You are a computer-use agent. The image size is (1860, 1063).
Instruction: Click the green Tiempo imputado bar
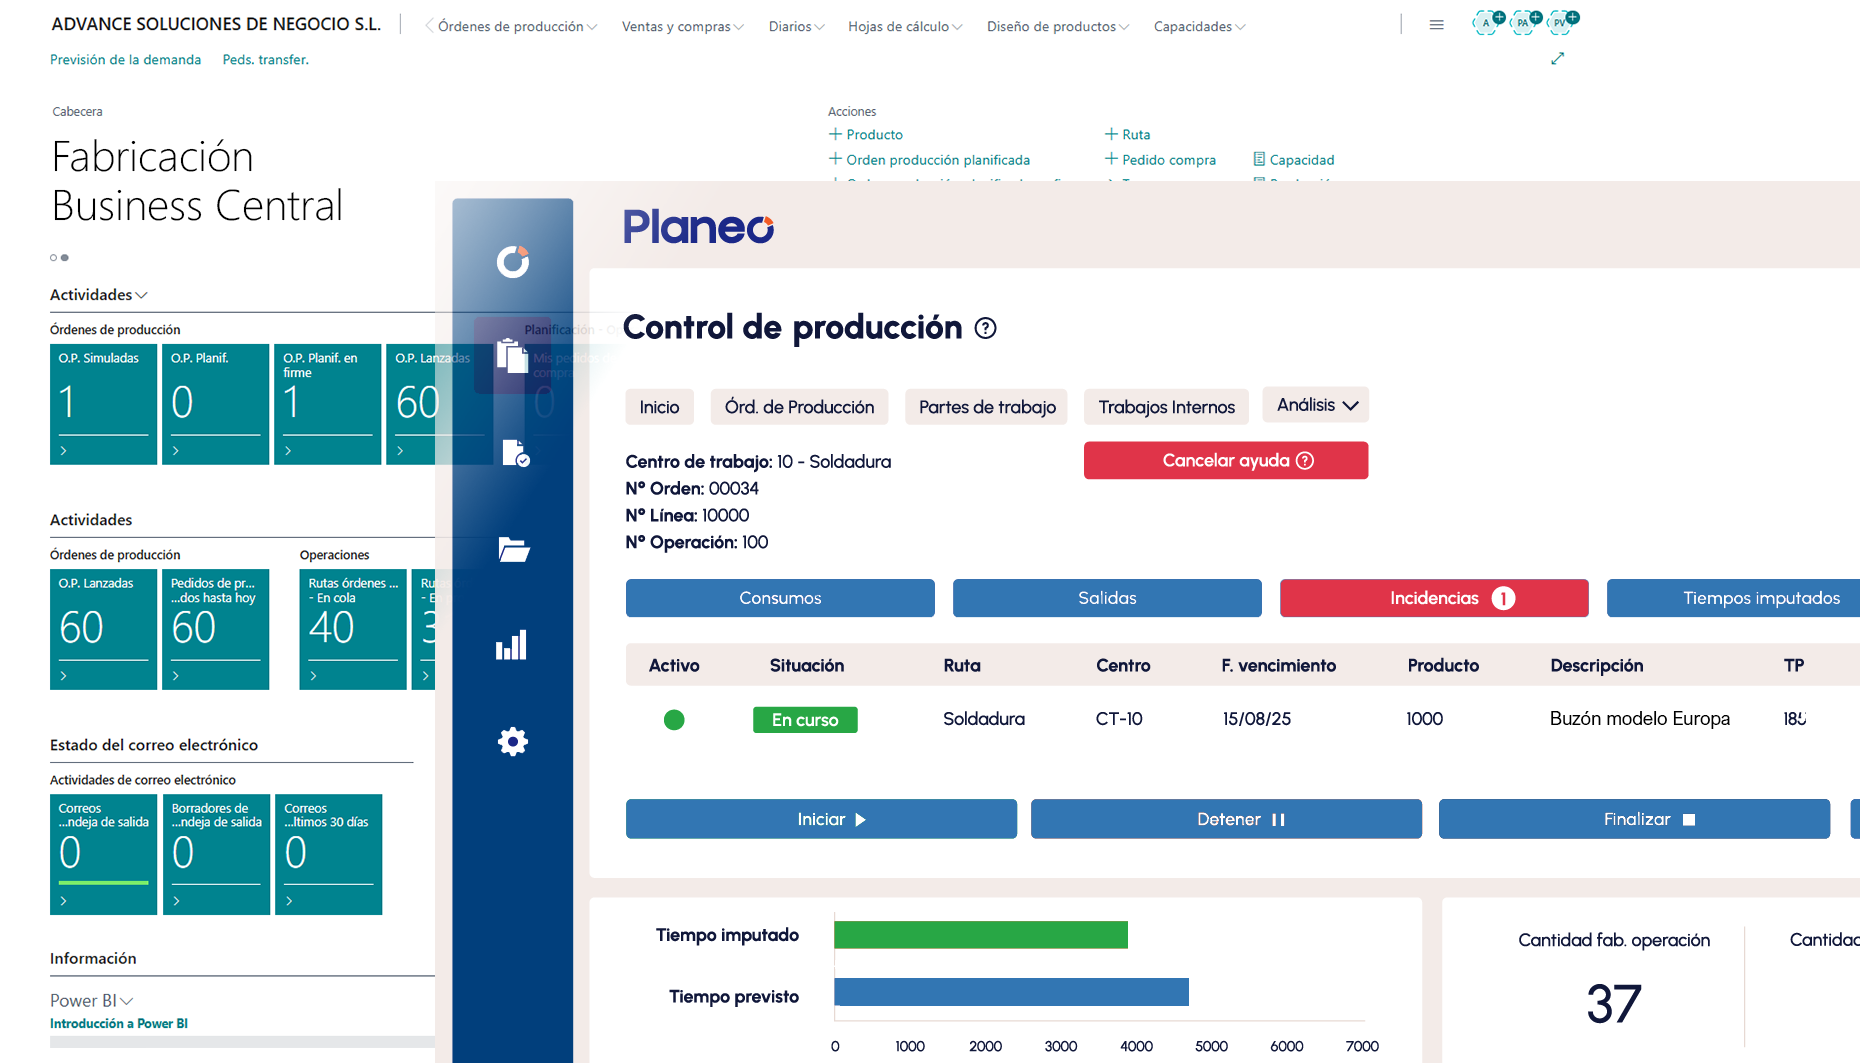click(x=981, y=934)
